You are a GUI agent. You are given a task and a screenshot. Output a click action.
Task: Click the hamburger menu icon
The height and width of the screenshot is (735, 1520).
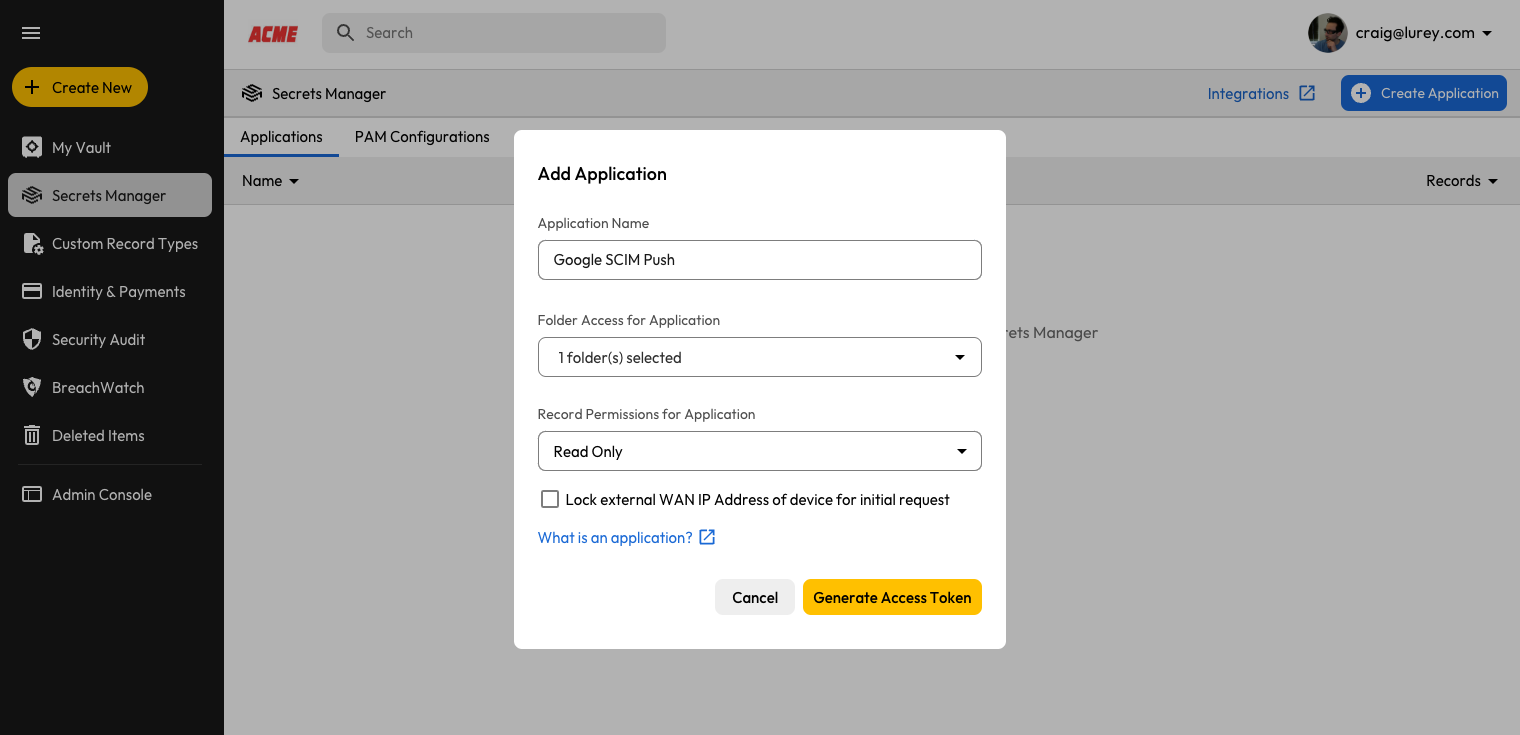point(31,33)
